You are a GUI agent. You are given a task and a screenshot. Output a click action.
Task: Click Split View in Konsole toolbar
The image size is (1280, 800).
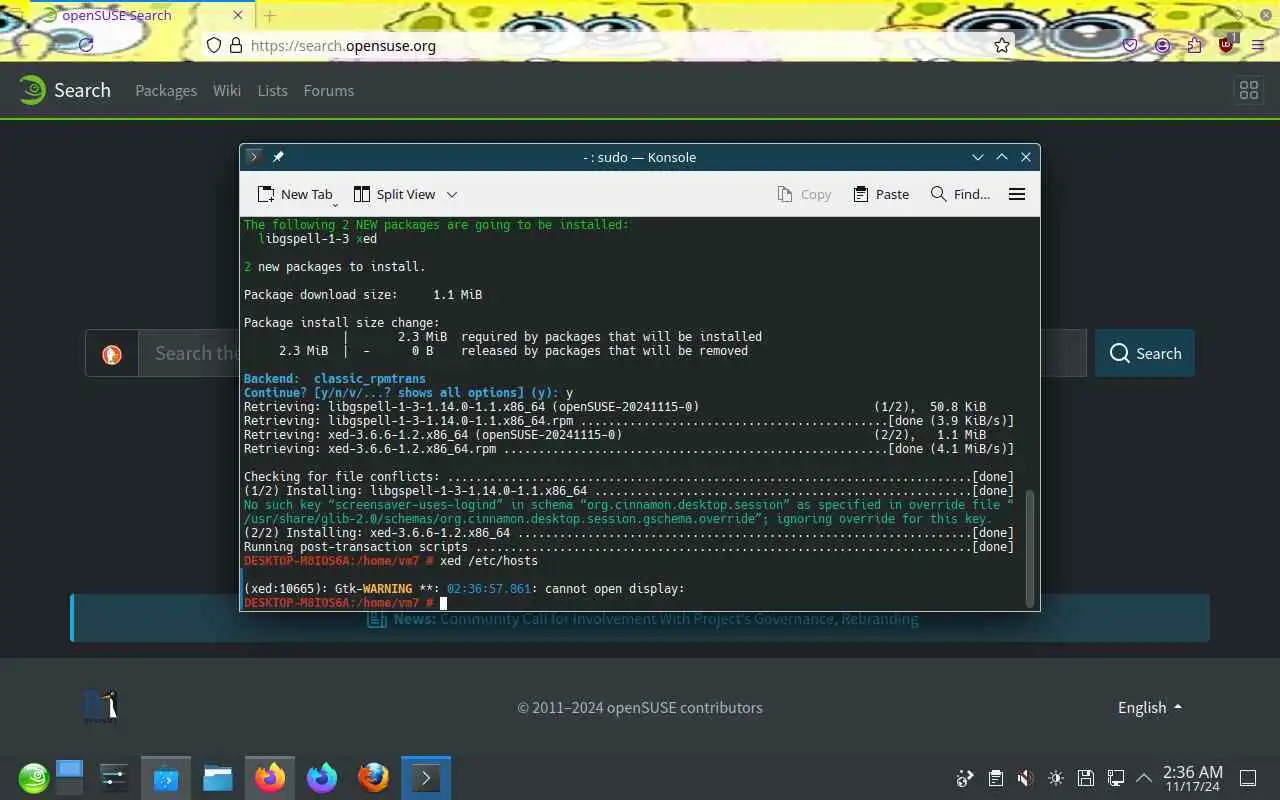395,194
